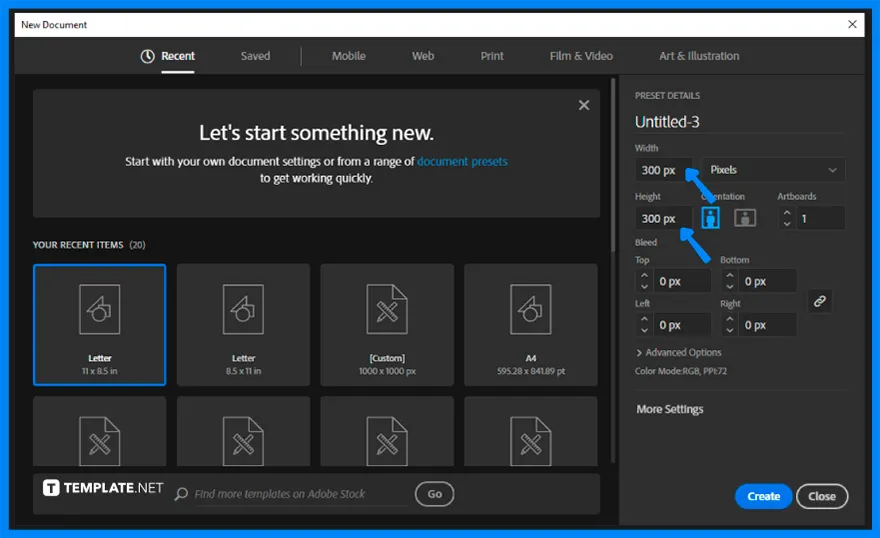Select portrait orientation icon
Screen dimensions: 880x538
710,218
